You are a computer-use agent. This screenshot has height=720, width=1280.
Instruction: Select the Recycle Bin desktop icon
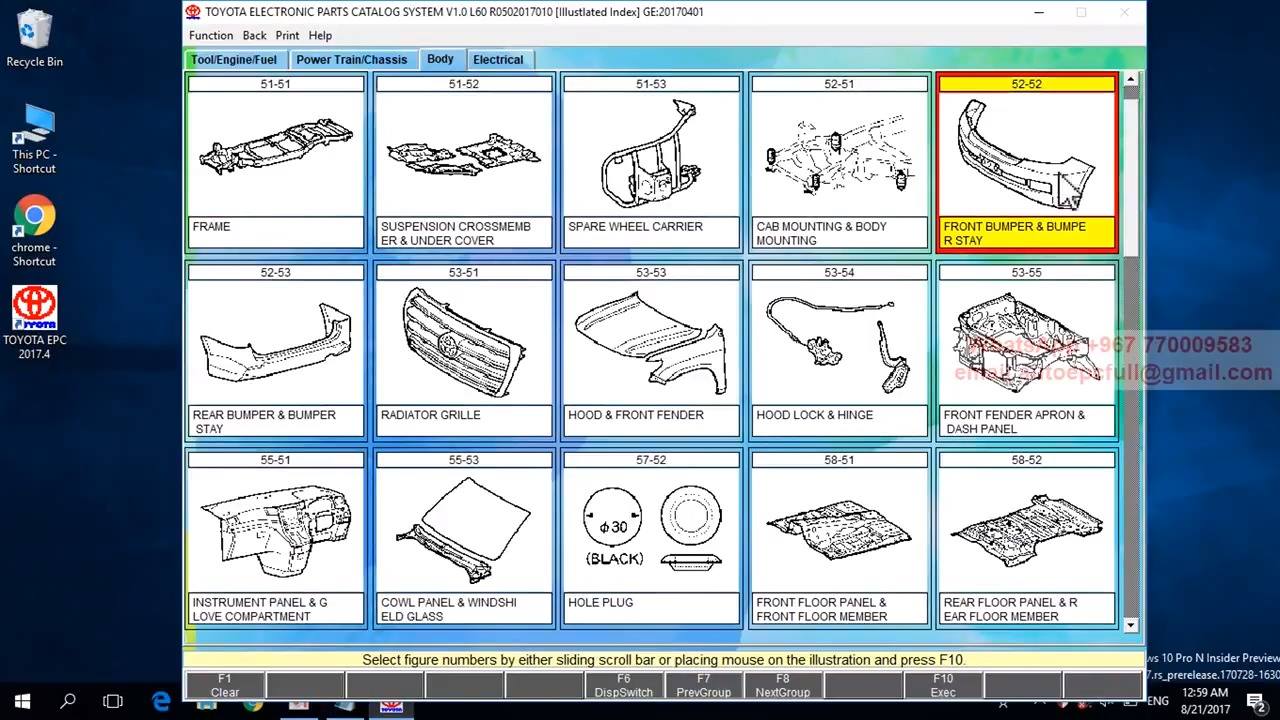[x=35, y=38]
